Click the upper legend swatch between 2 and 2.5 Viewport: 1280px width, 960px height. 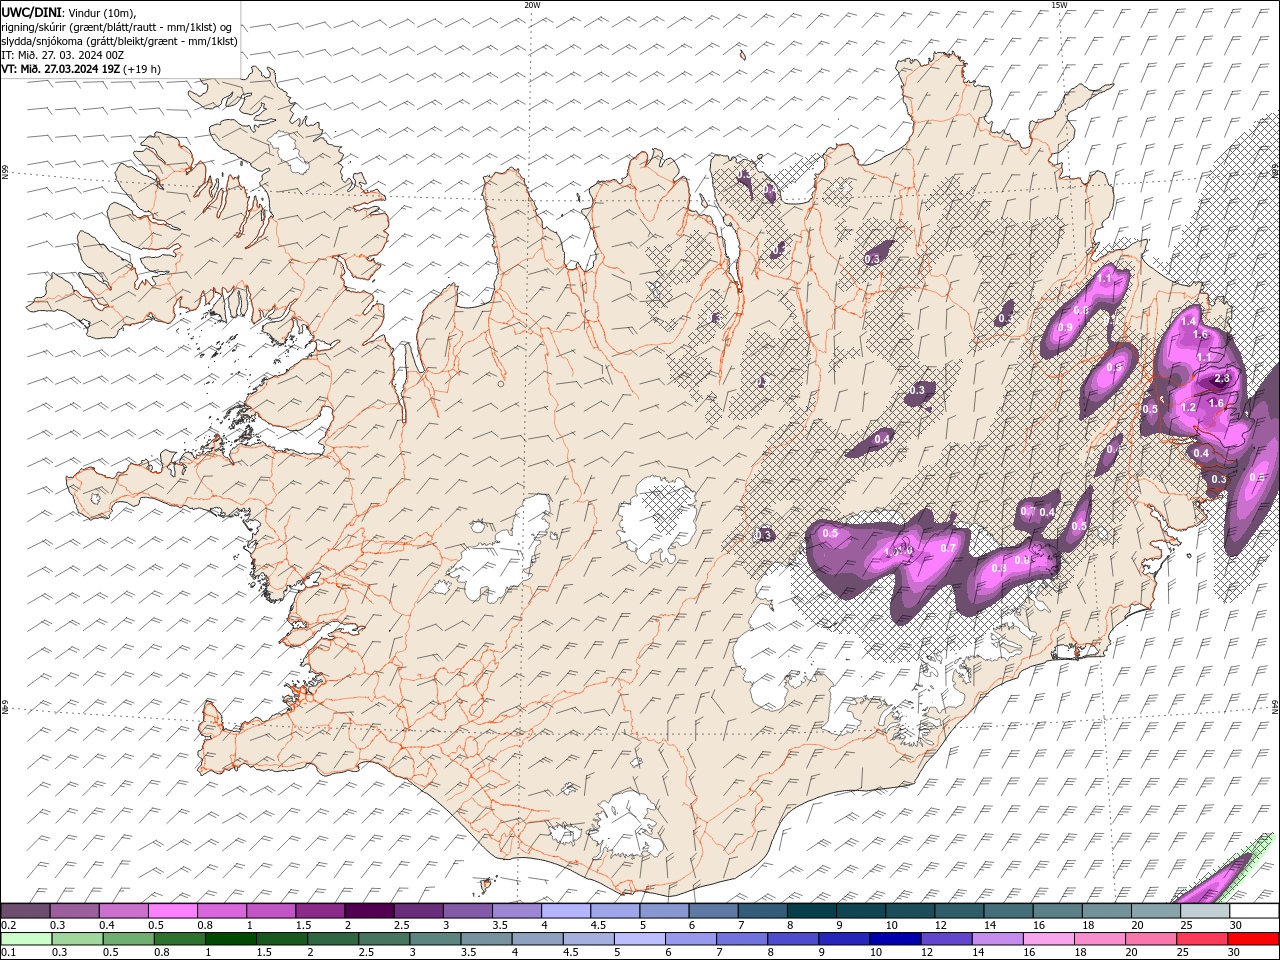coord(369,911)
